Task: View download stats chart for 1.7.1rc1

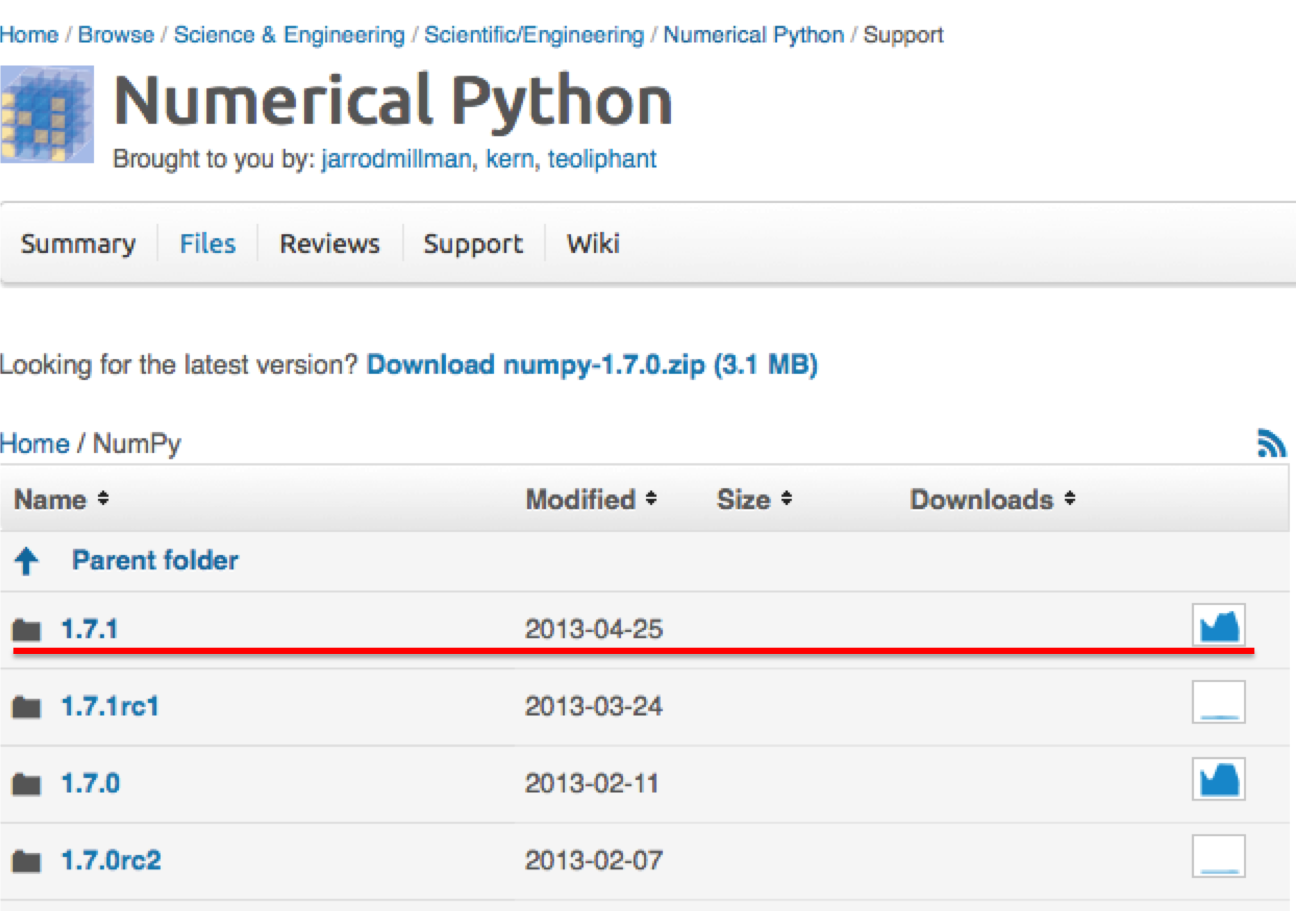Action: point(1219,702)
